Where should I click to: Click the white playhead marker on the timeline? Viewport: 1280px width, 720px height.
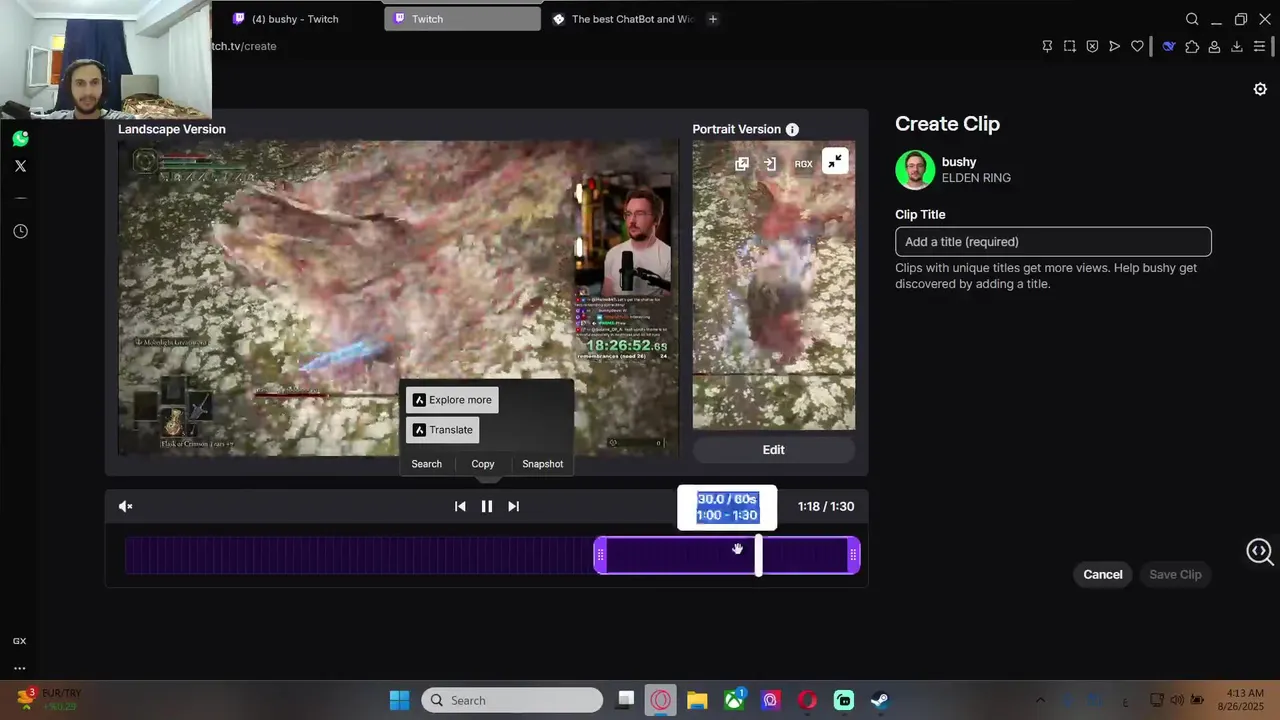[758, 555]
